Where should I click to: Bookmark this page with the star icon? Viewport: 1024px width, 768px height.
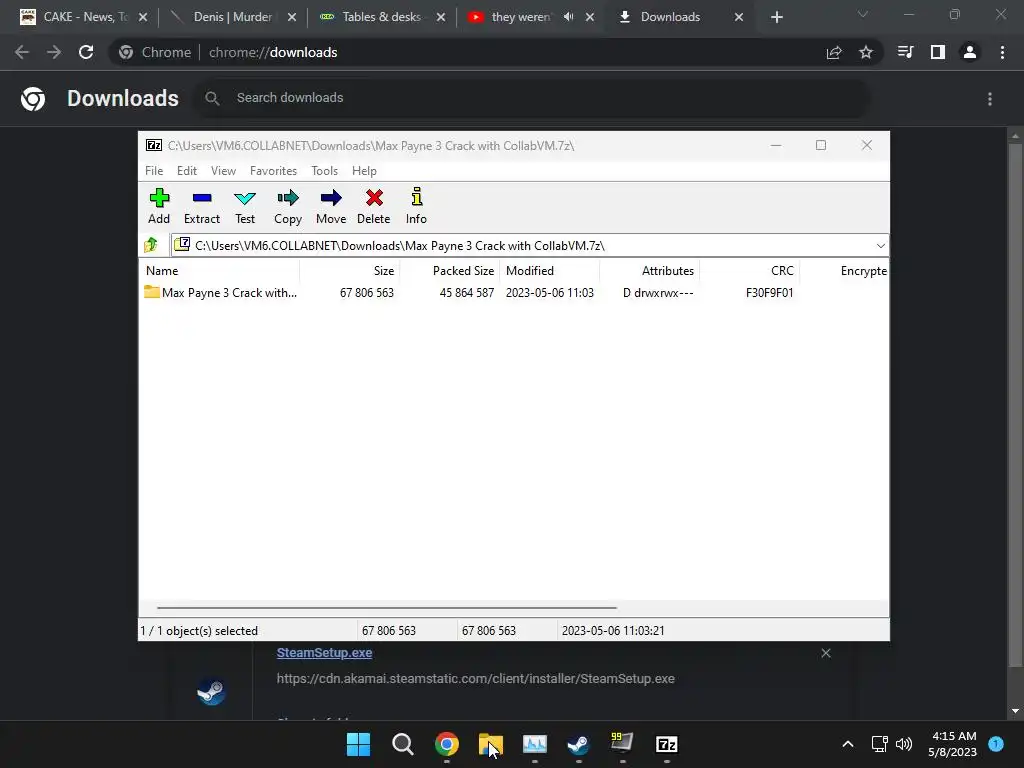[866, 52]
